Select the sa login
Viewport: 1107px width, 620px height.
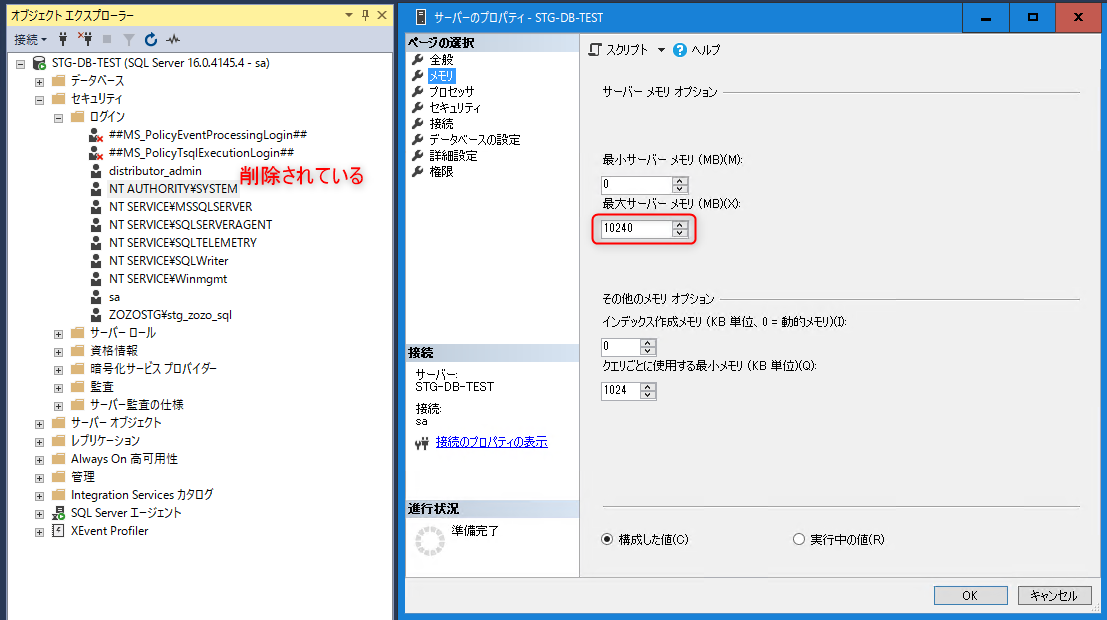[114, 297]
